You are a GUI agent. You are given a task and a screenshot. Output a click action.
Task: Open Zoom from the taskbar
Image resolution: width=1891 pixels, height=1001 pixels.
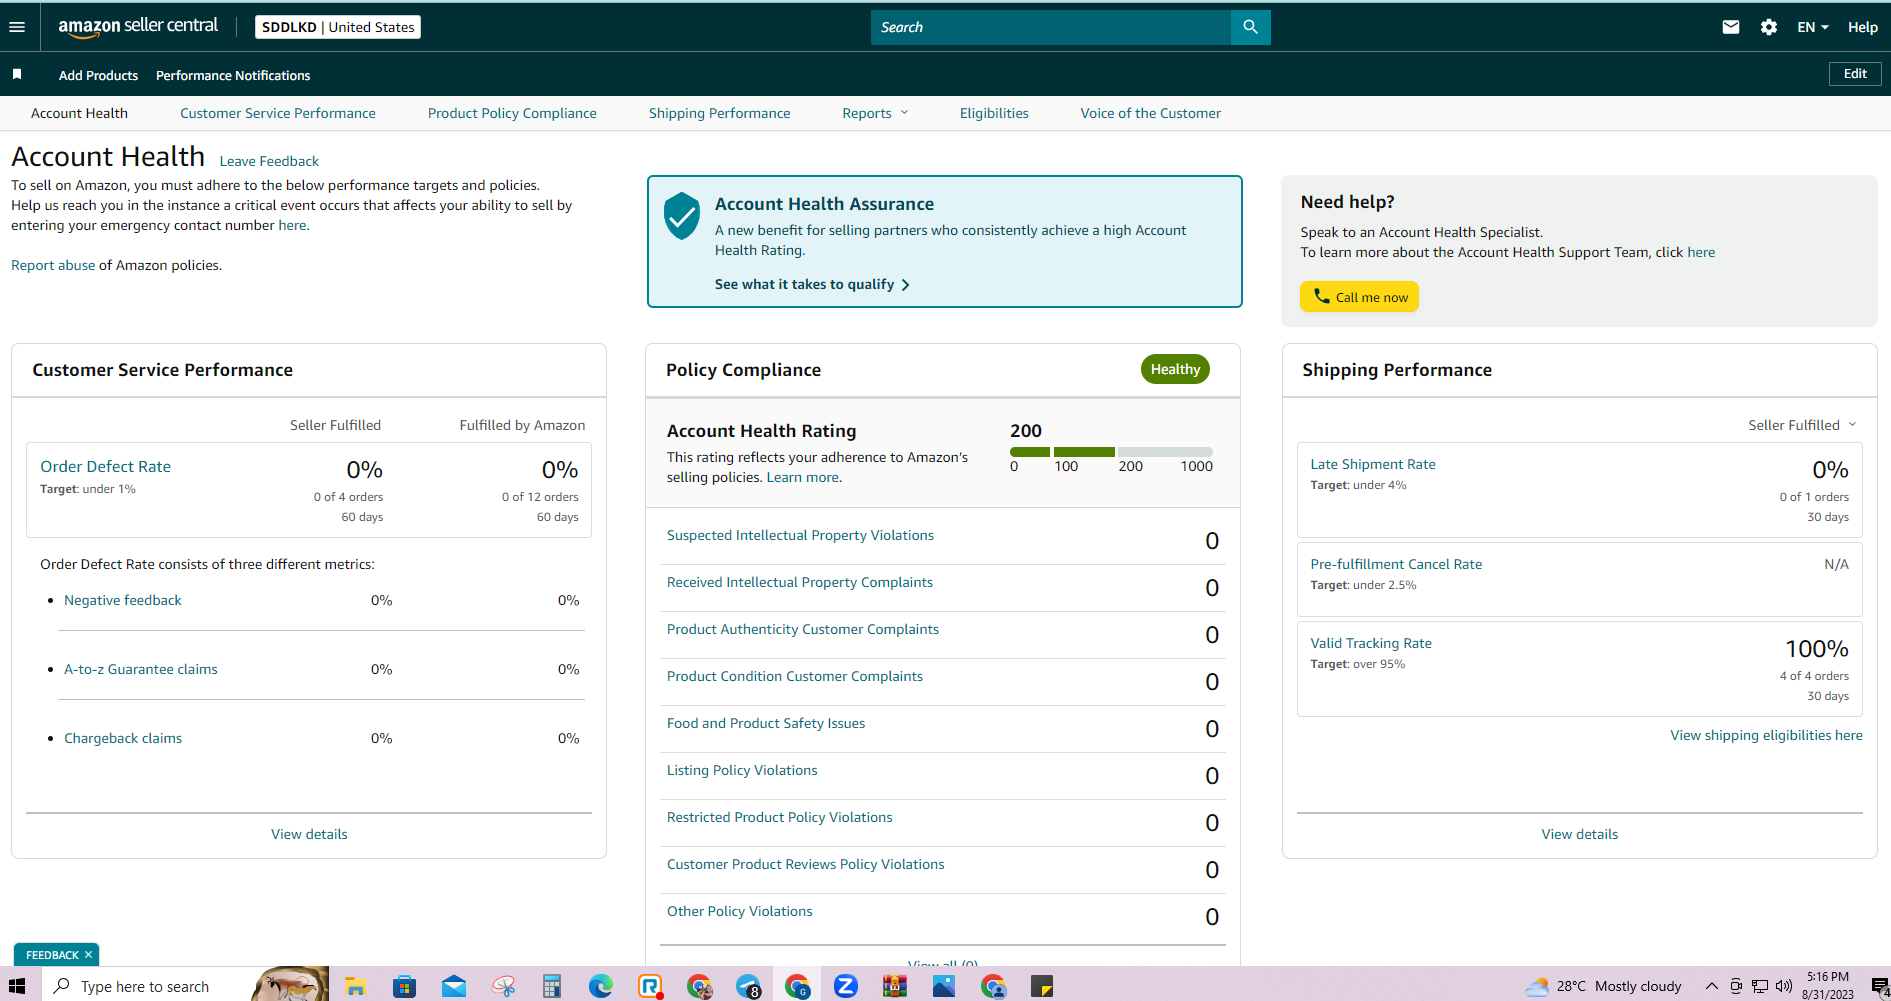[846, 986]
